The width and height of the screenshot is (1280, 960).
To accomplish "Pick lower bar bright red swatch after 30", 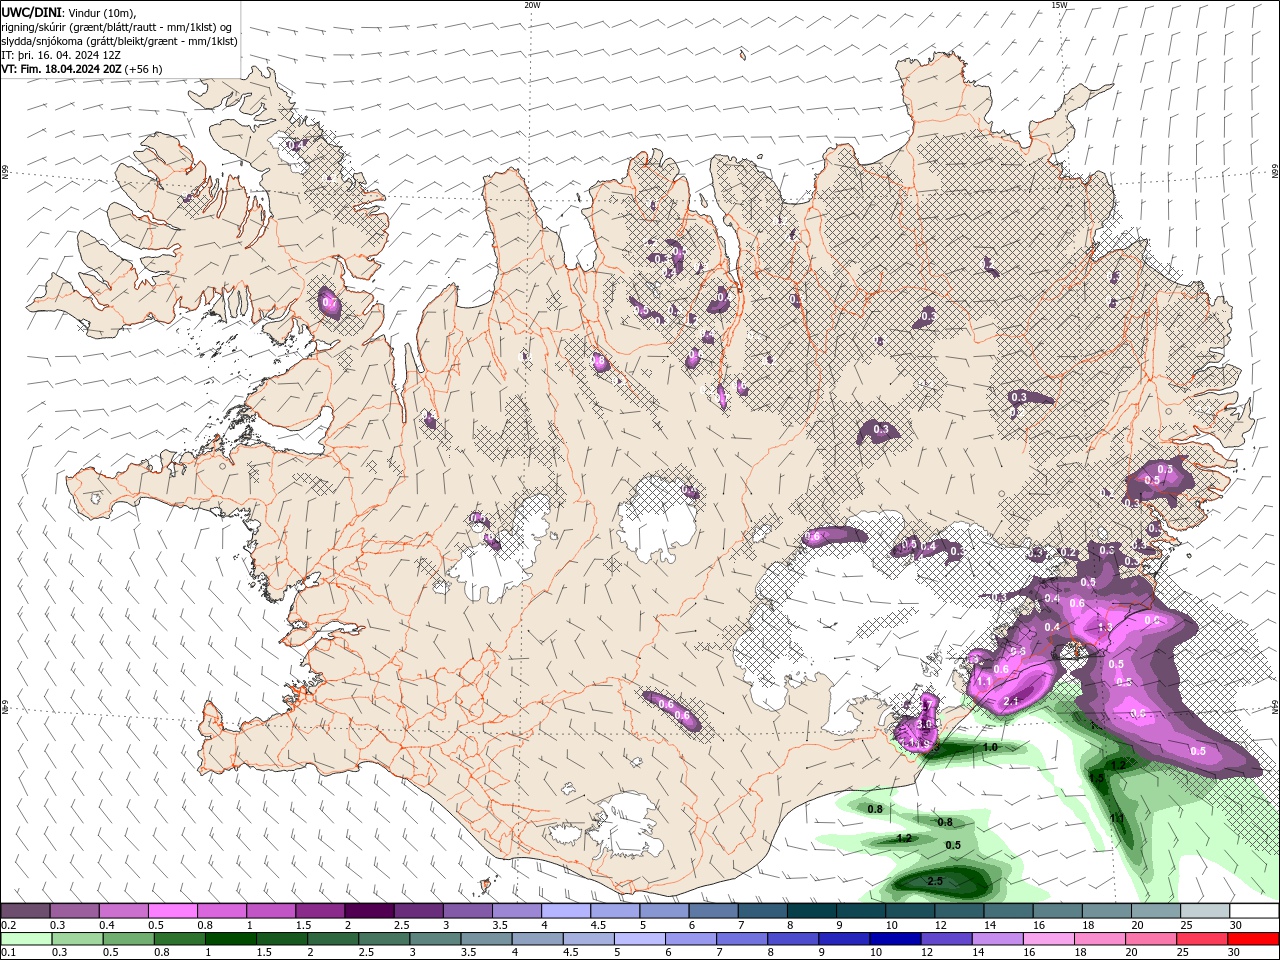I will [x=1252, y=939].
